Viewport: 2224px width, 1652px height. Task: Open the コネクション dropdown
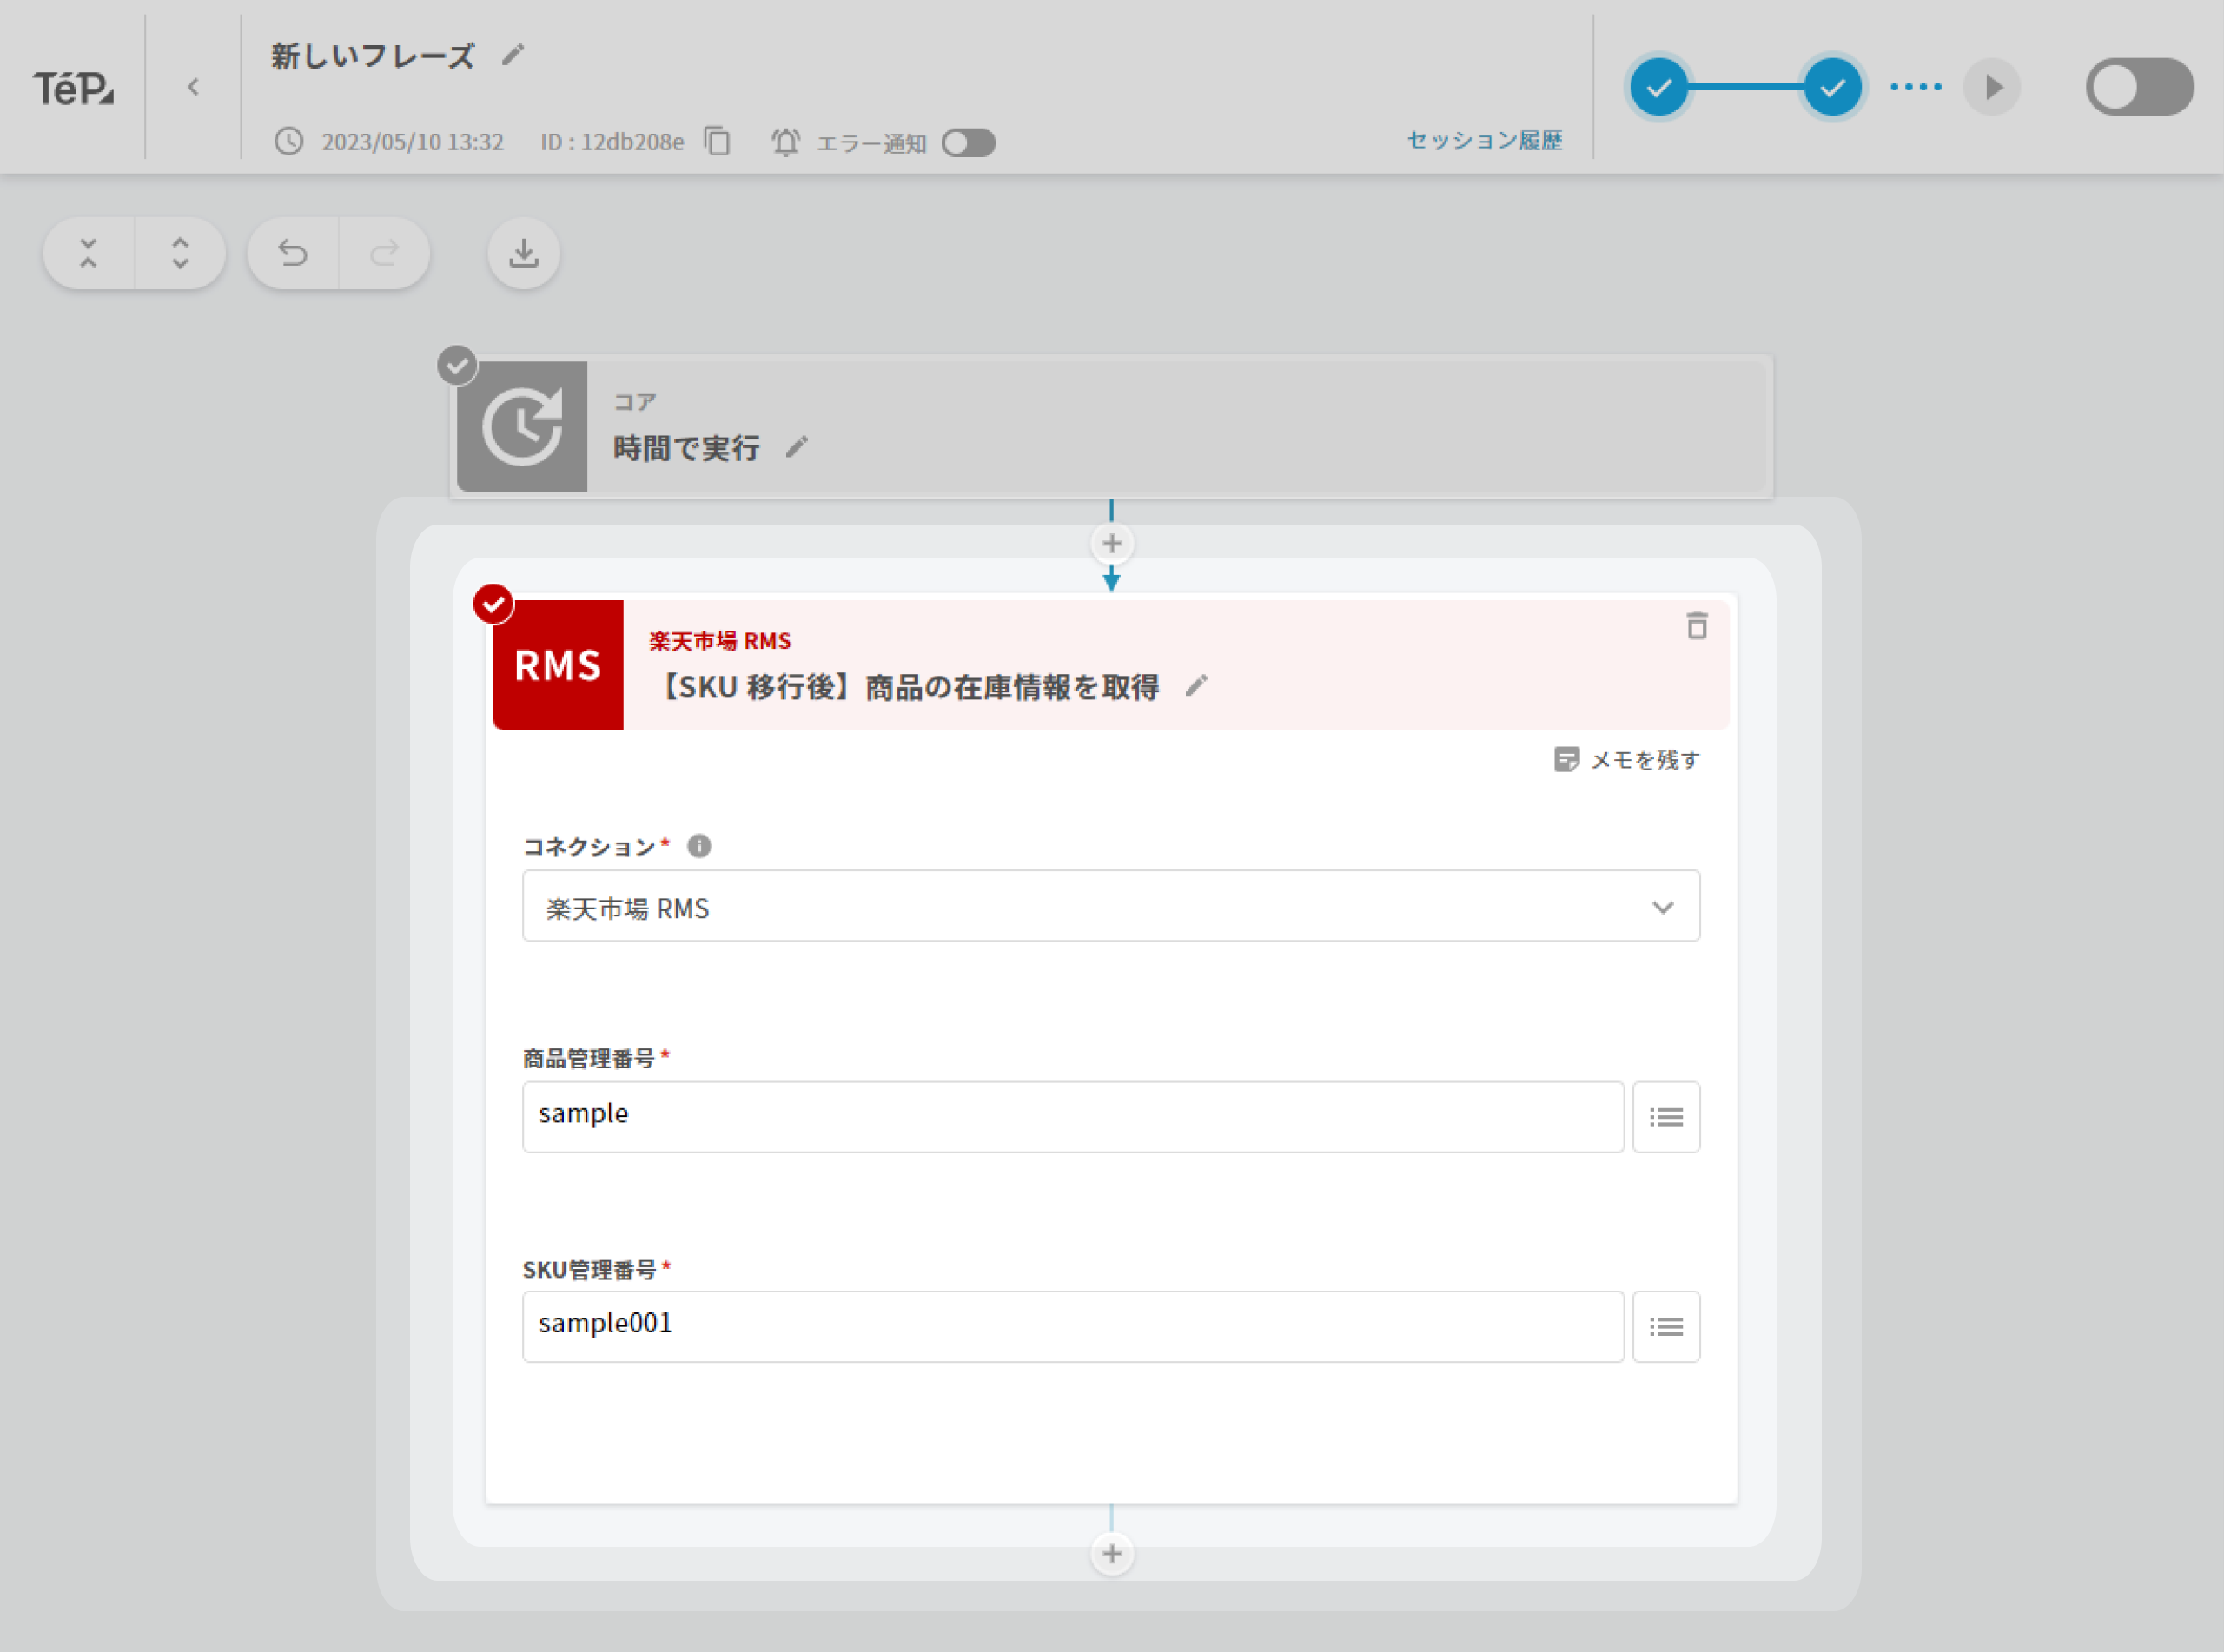point(1110,906)
